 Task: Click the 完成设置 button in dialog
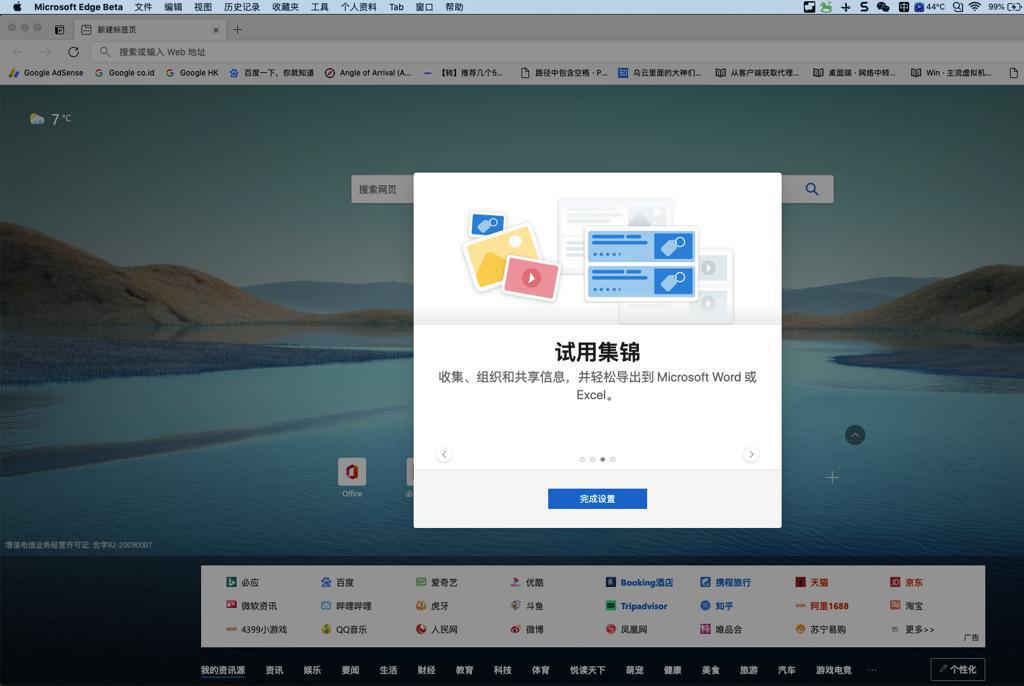pos(597,498)
